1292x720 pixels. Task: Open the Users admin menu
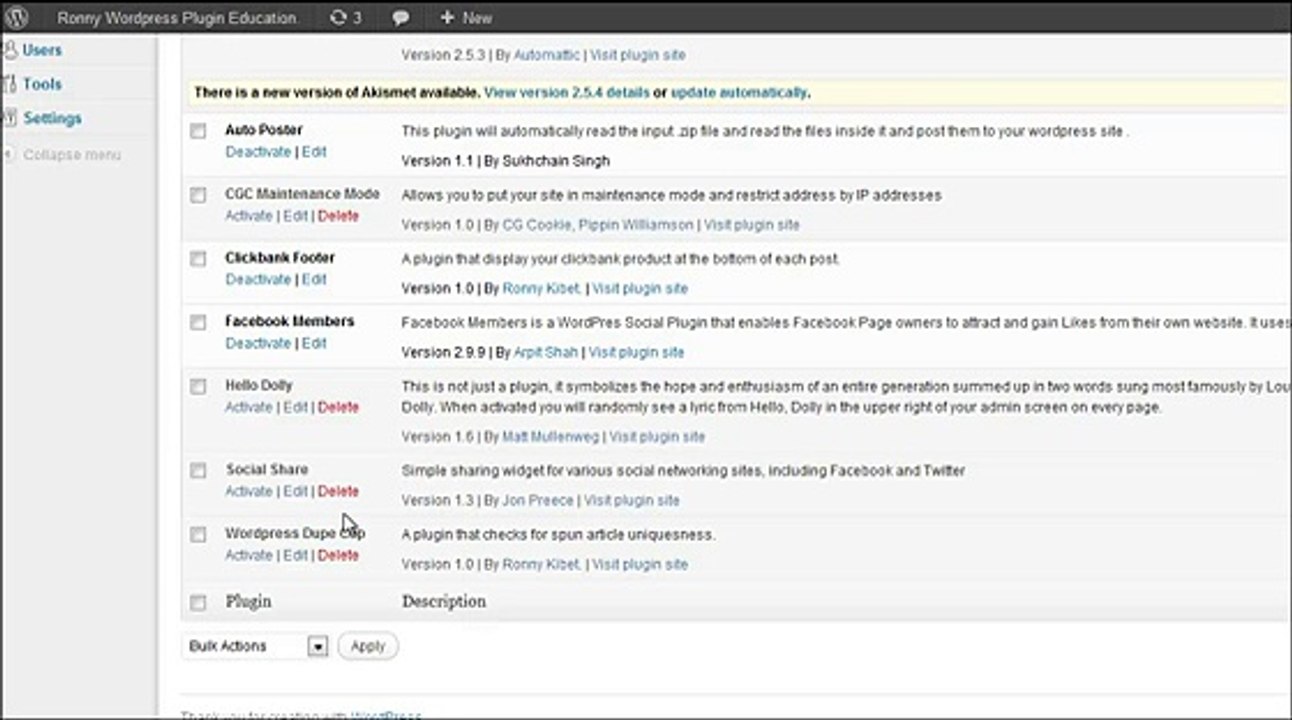point(42,50)
